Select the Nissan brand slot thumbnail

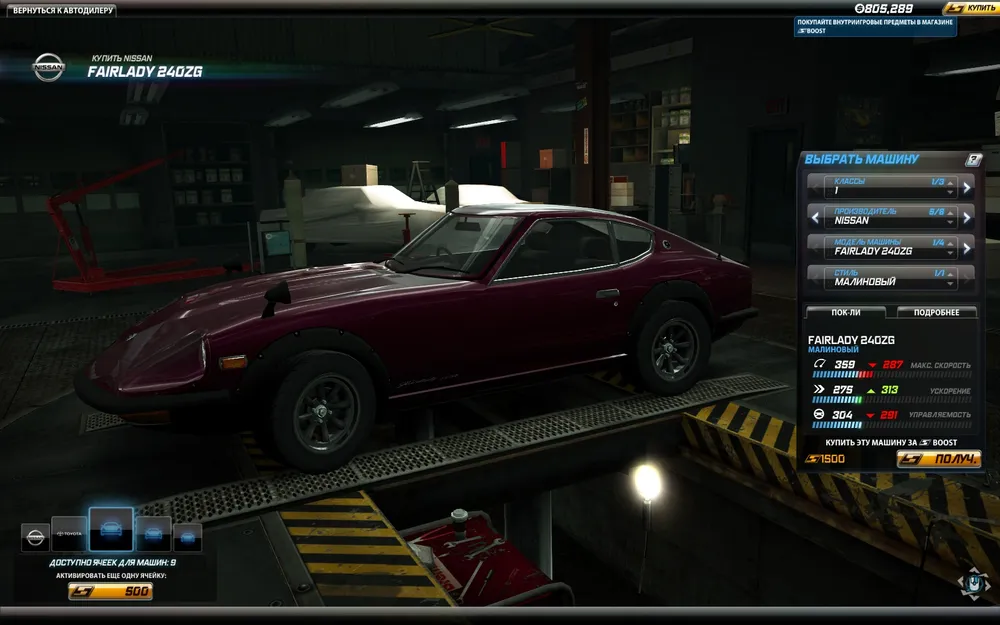(35, 537)
